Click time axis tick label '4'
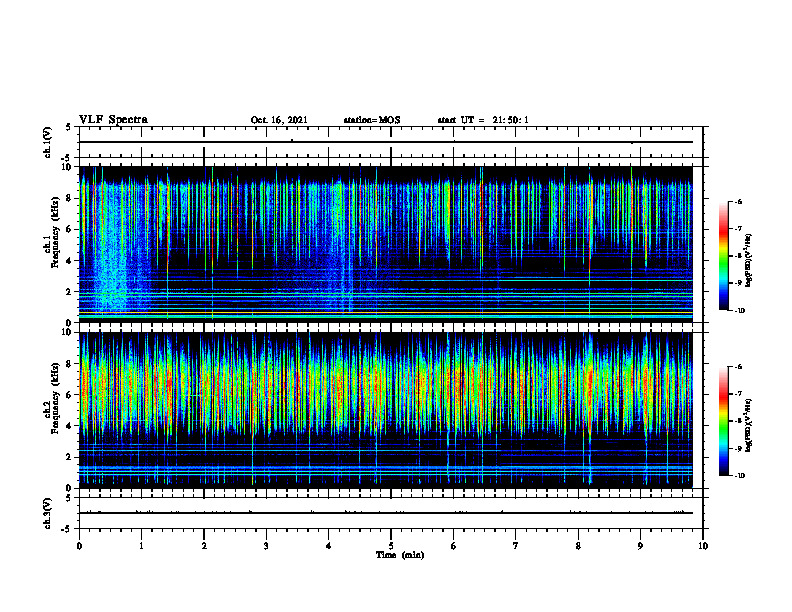Screen dimensions: 792x612 329,546
